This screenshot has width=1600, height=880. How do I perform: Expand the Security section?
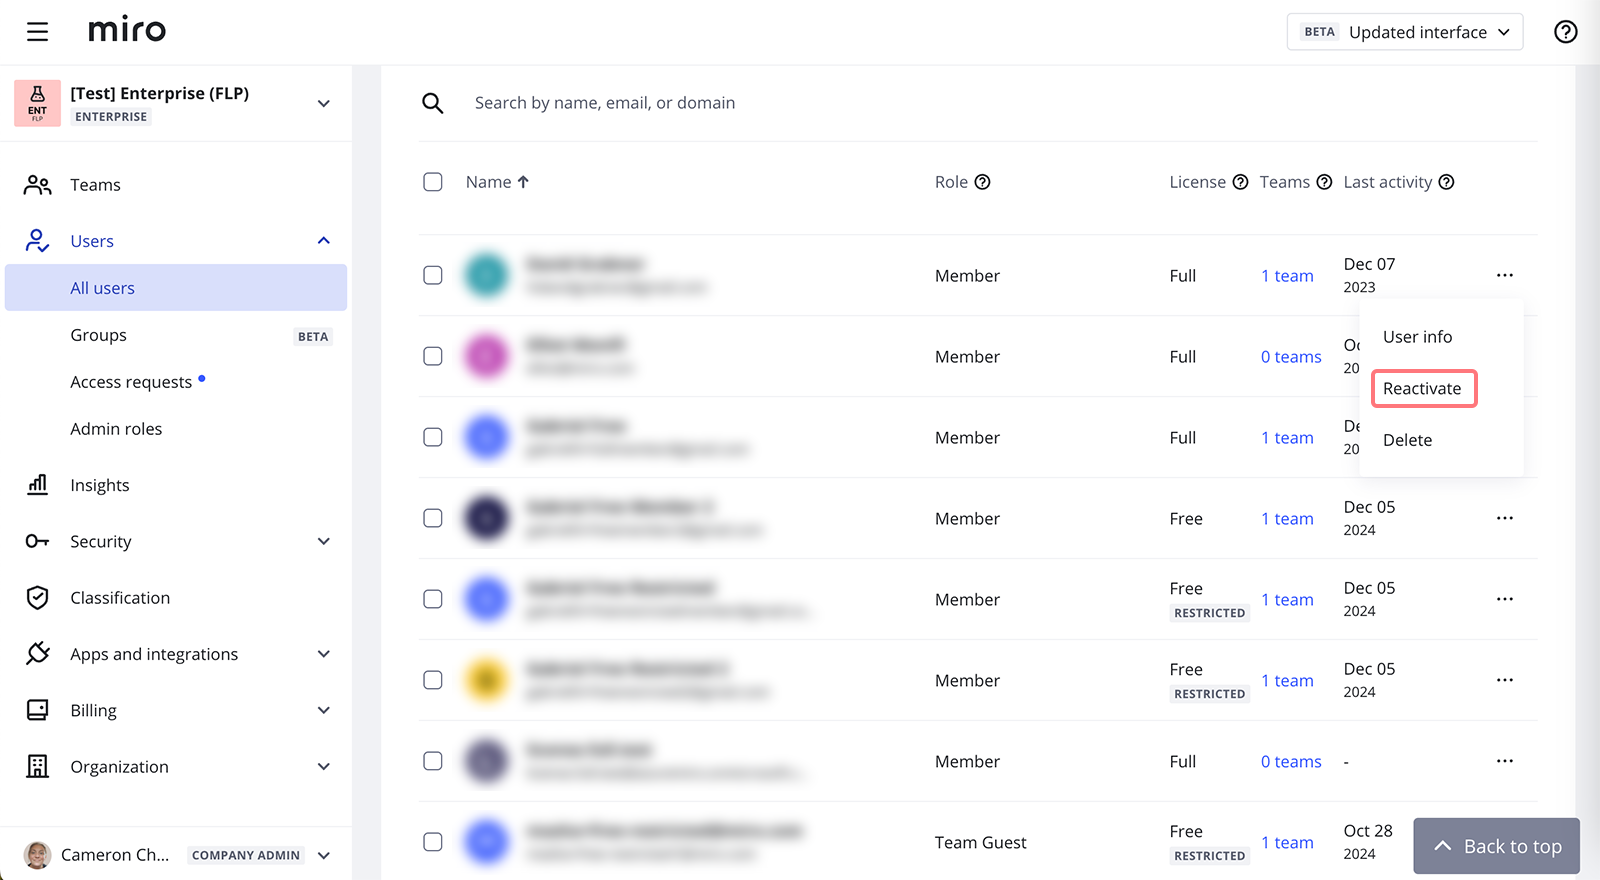(323, 541)
